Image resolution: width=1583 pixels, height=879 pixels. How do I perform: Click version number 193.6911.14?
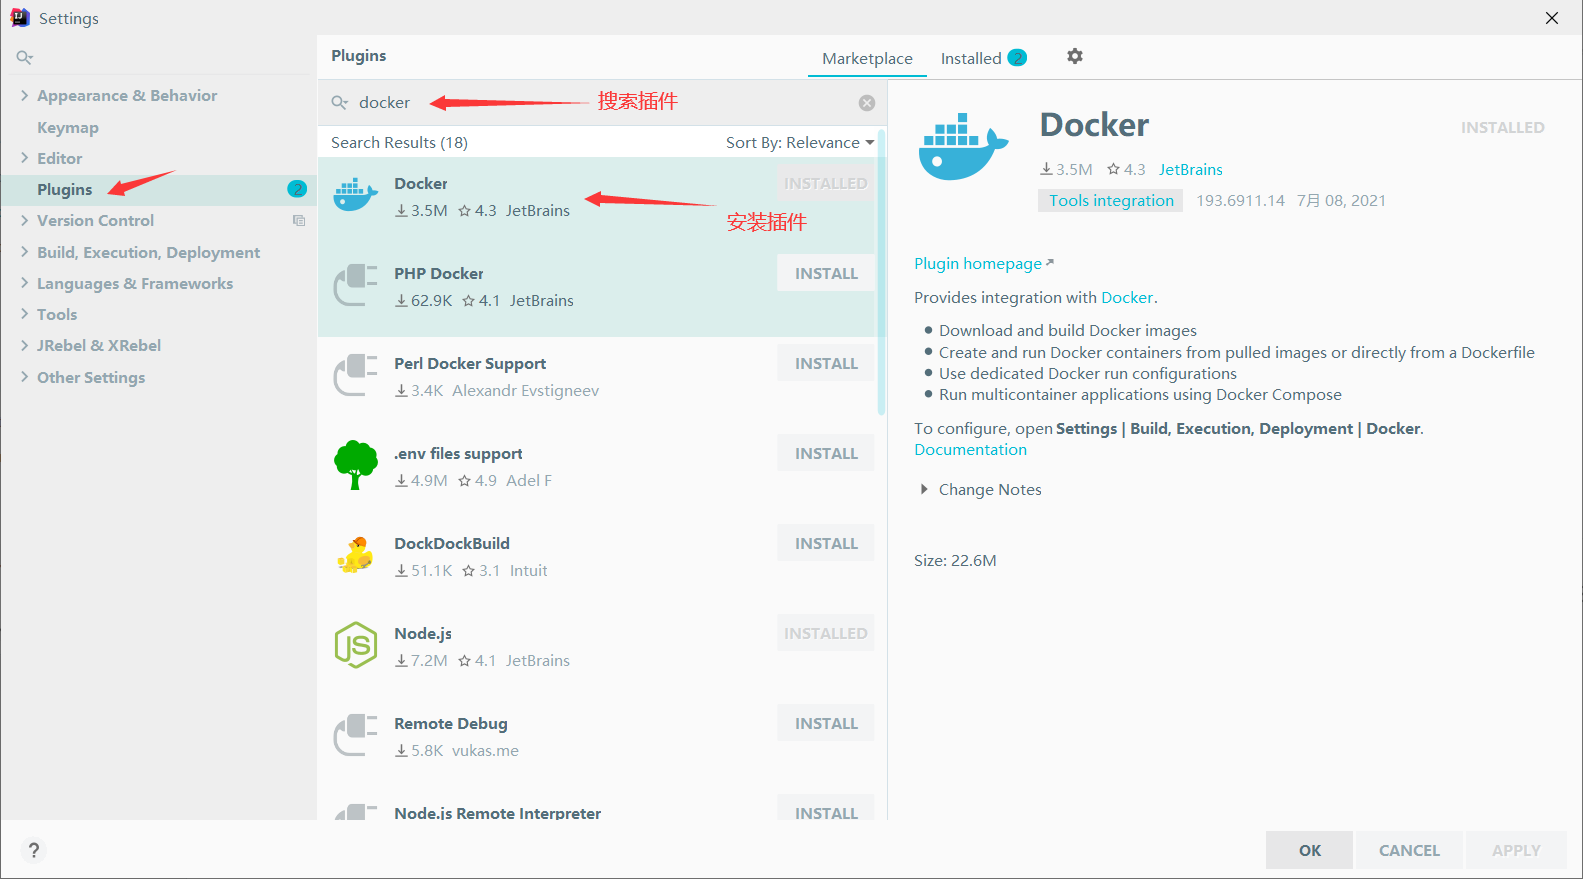pyautogui.click(x=1240, y=201)
